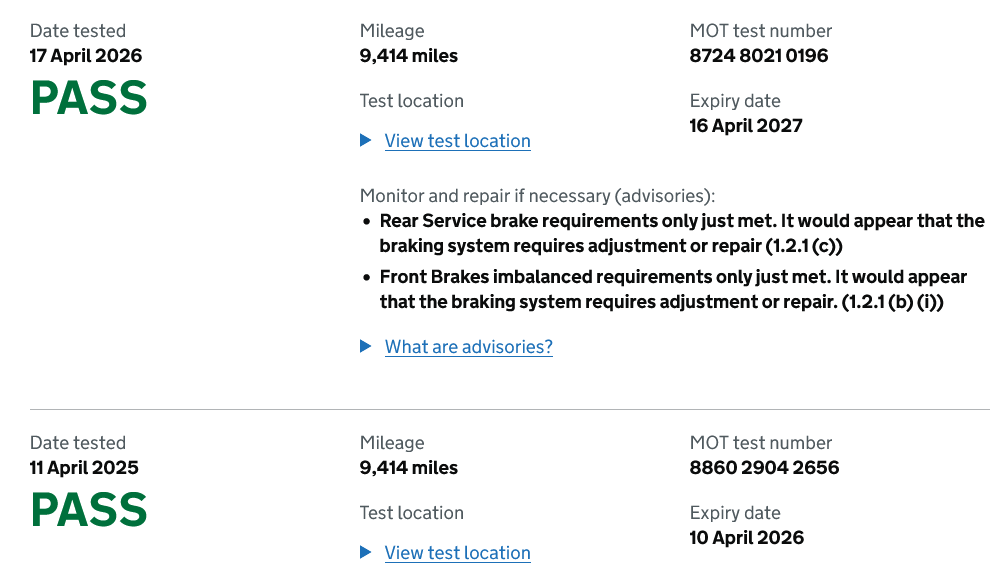The image size is (1005, 582).
Task: Click the blue triangle beside the first View test location
Action: click(365, 140)
